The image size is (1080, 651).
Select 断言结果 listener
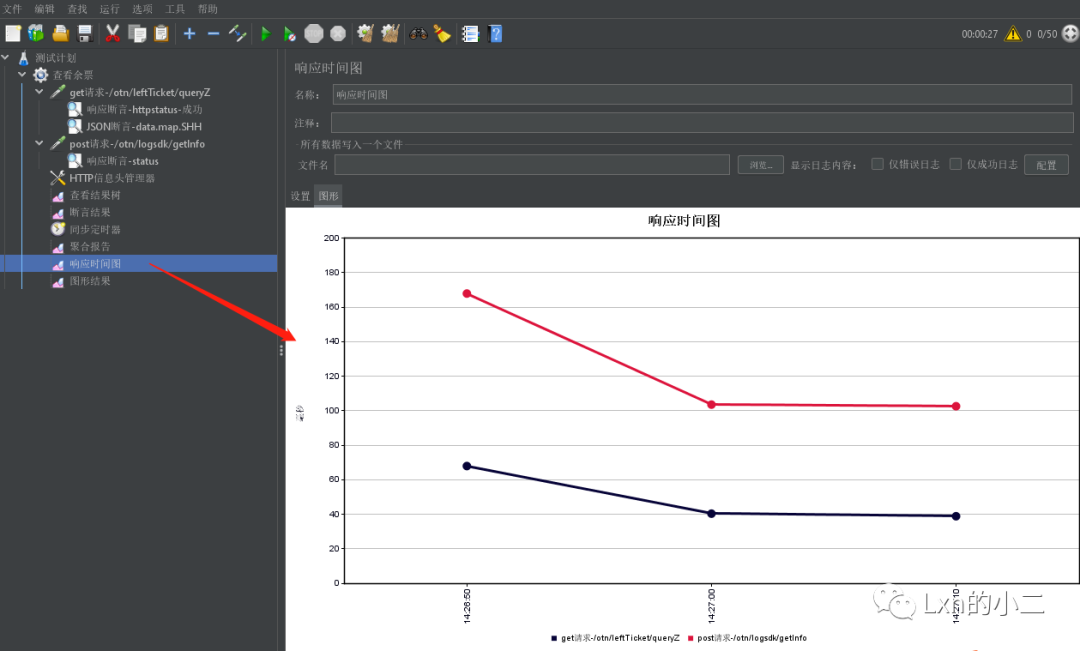coord(90,212)
